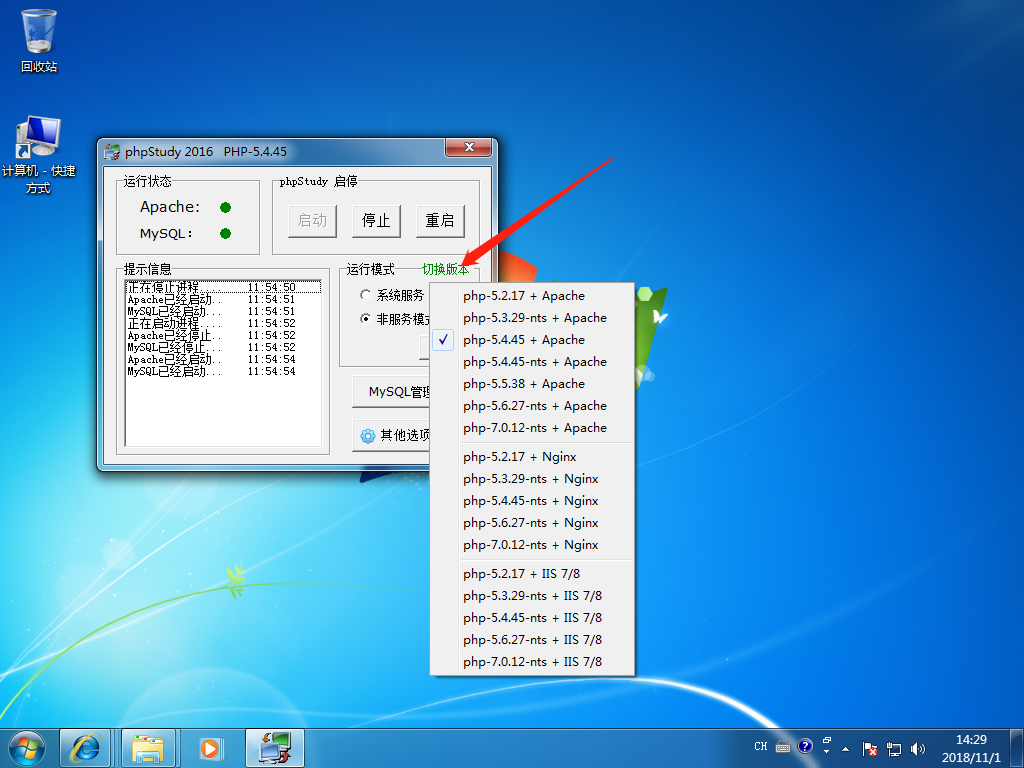
Task: Select log row 正在停止进程 11:54:50
Action: pos(223,287)
